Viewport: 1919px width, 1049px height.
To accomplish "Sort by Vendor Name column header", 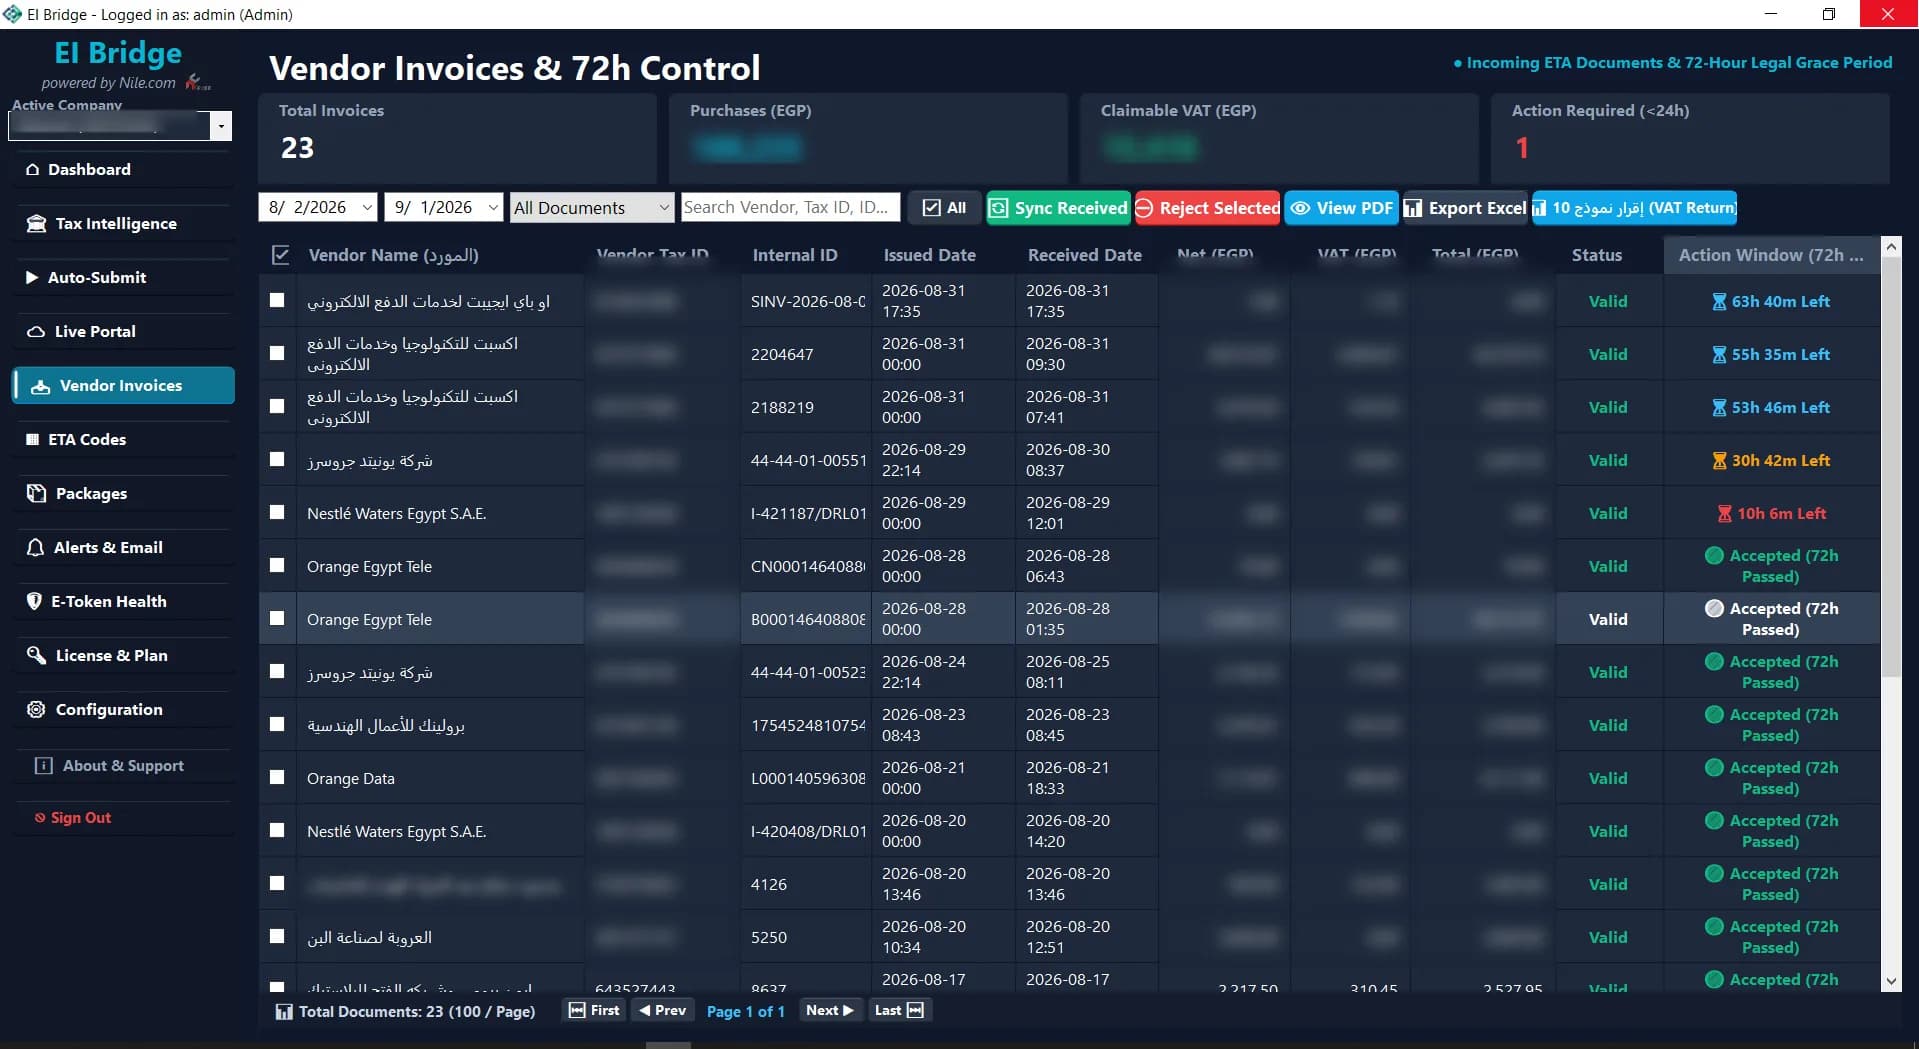I will 393,255.
